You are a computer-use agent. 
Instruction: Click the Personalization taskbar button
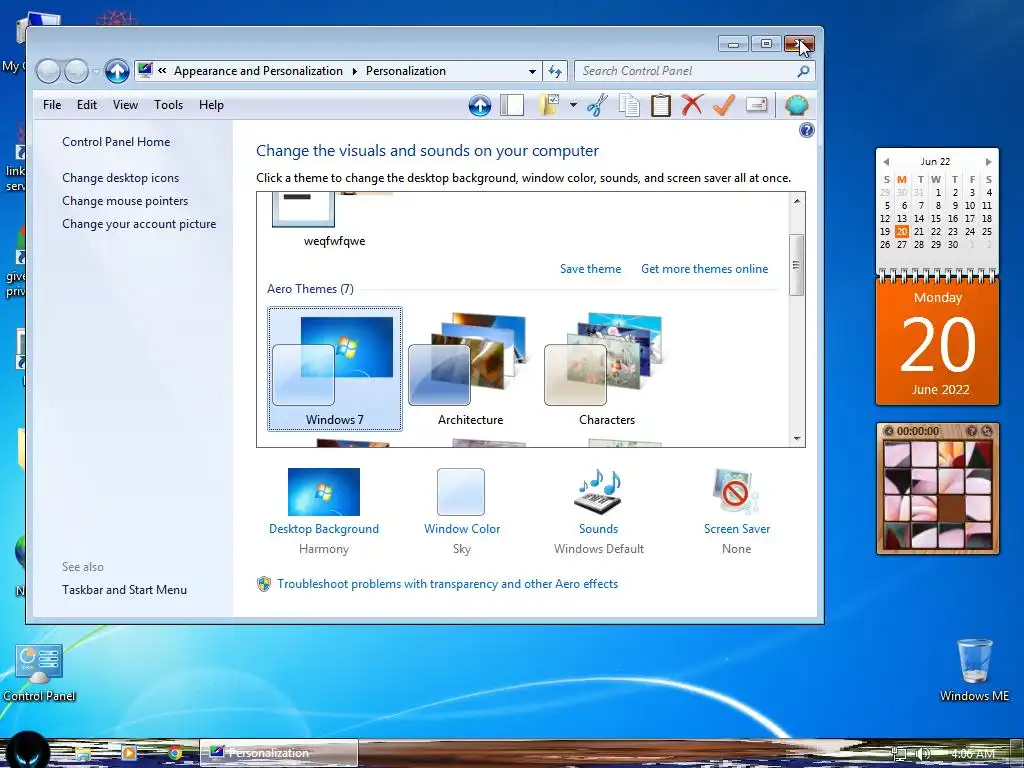point(279,753)
